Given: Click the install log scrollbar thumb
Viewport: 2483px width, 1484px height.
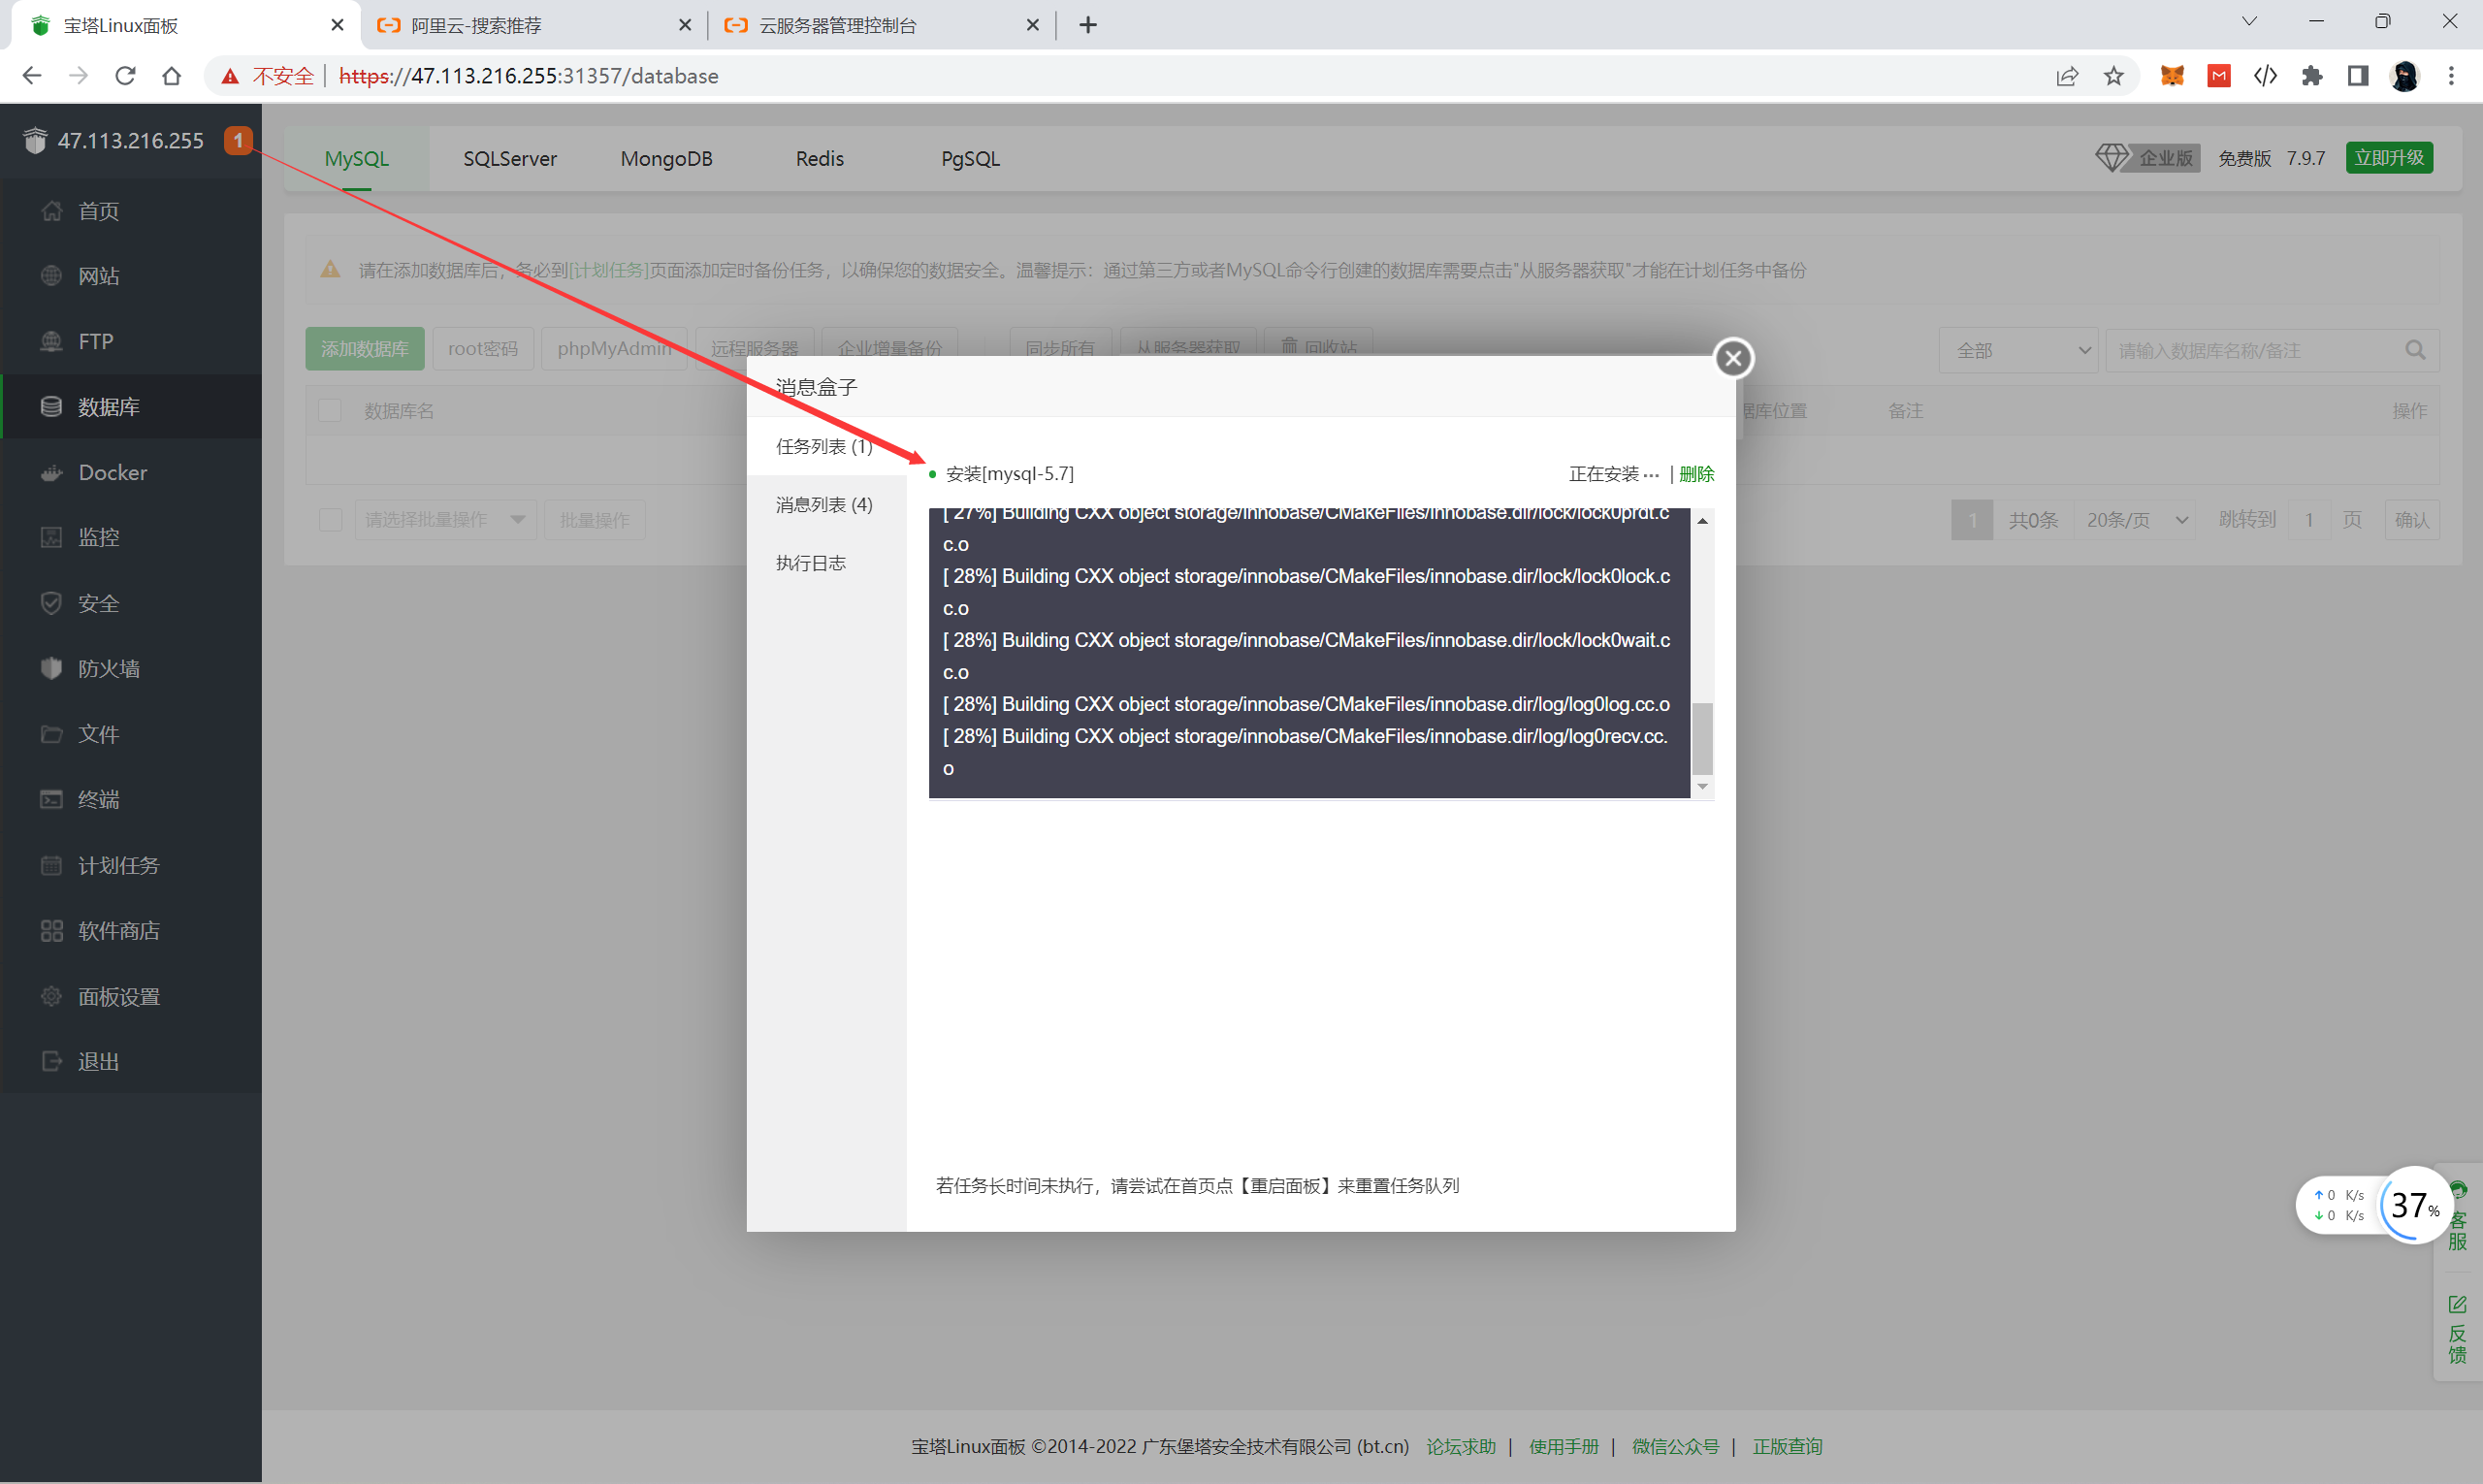Looking at the screenshot, I should (1701, 738).
